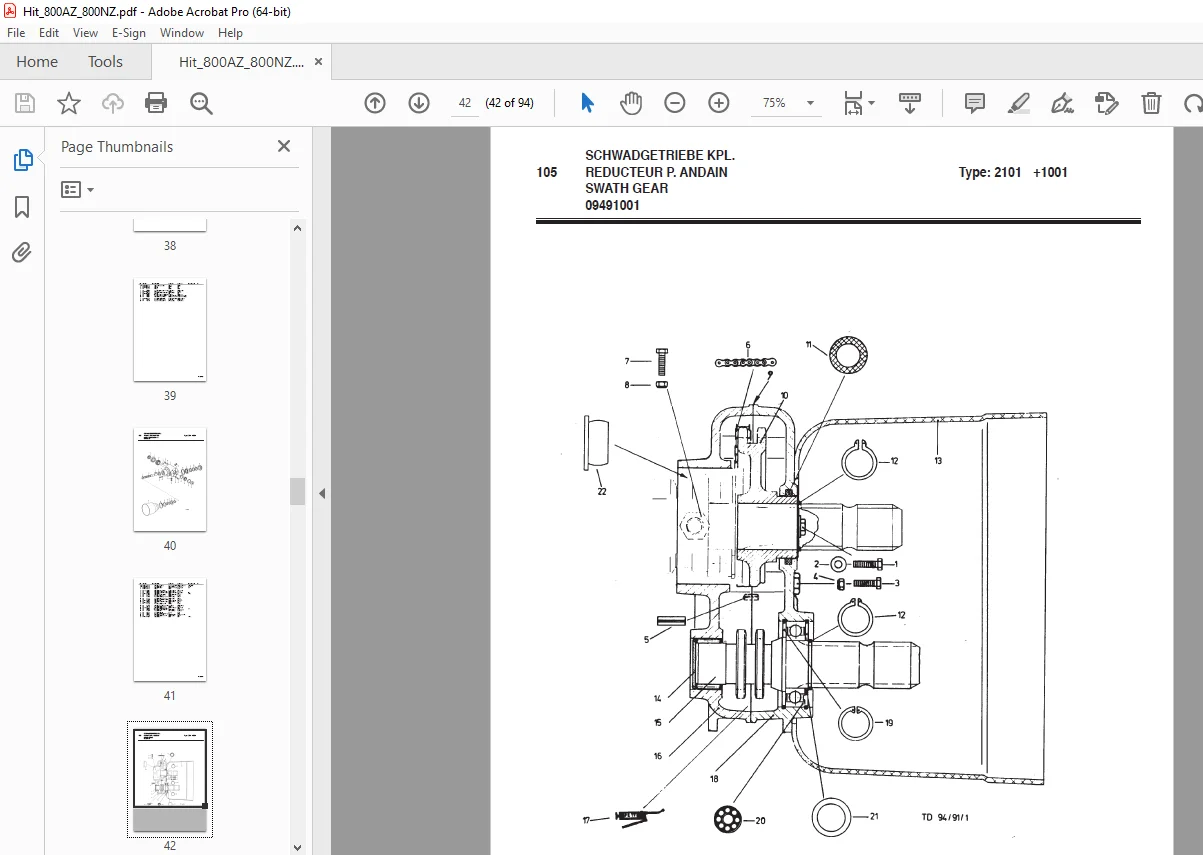Activate the Hand pan tool

tap(631, 103)
